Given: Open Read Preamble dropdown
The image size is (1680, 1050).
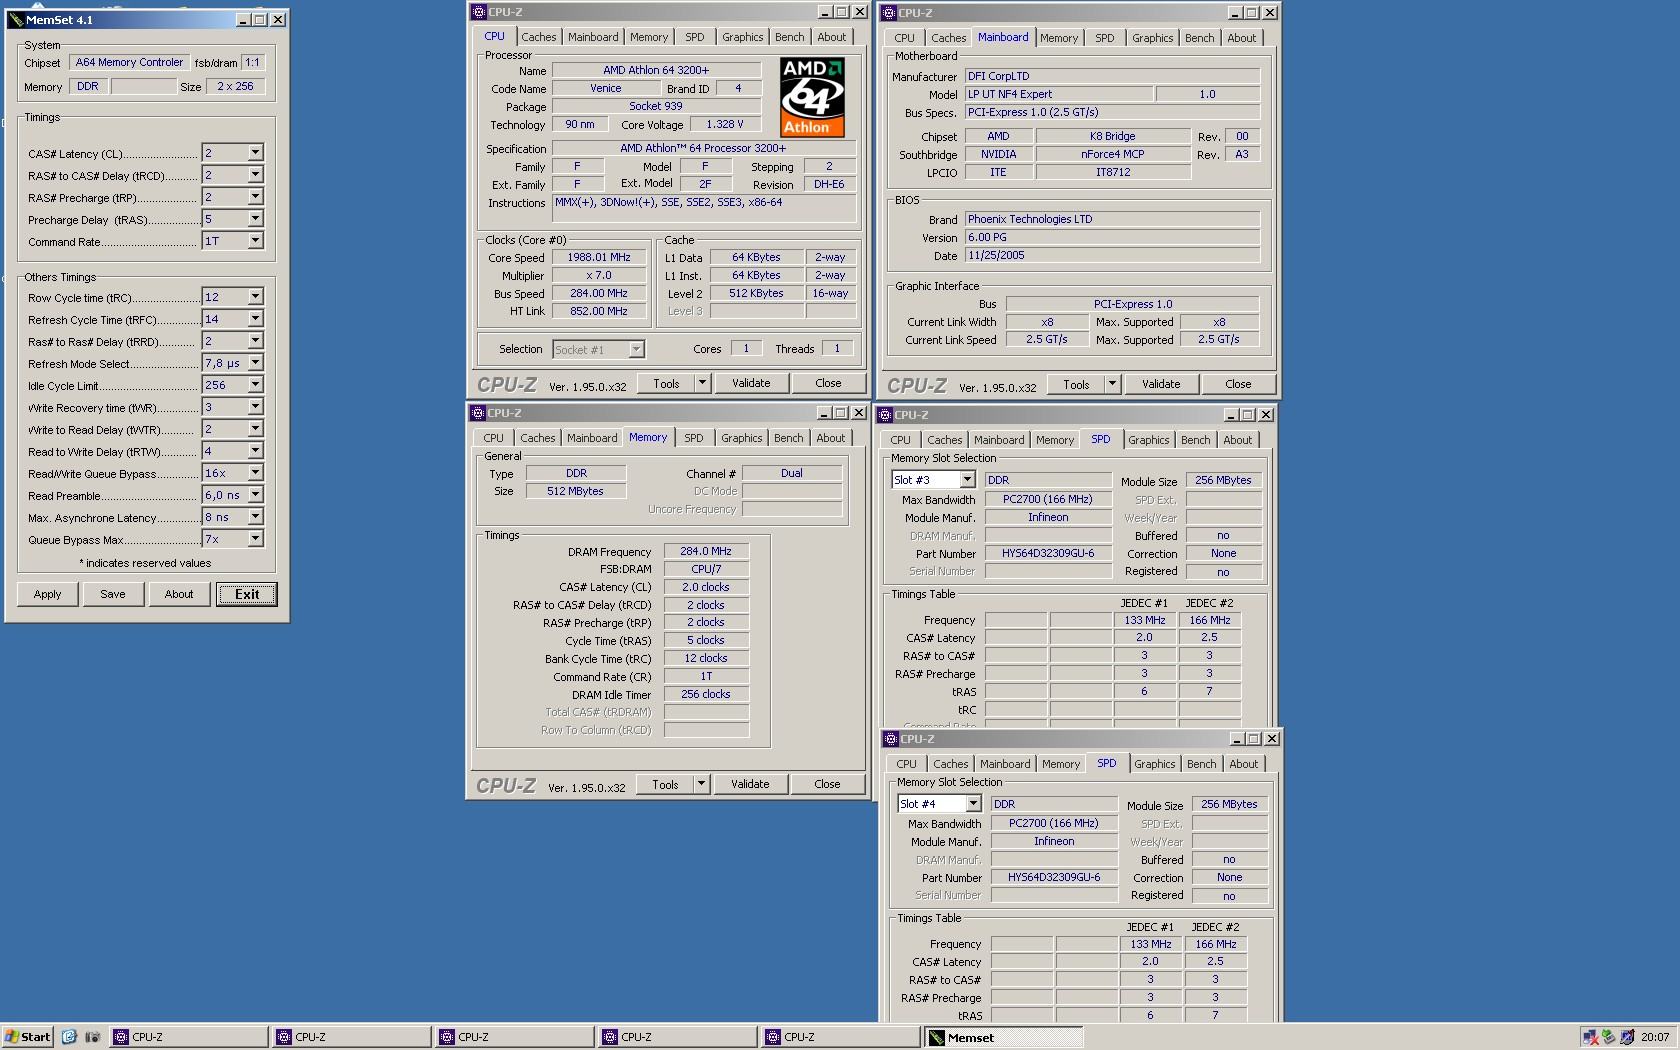Looking at the screenshot, I should coord(255,495).
